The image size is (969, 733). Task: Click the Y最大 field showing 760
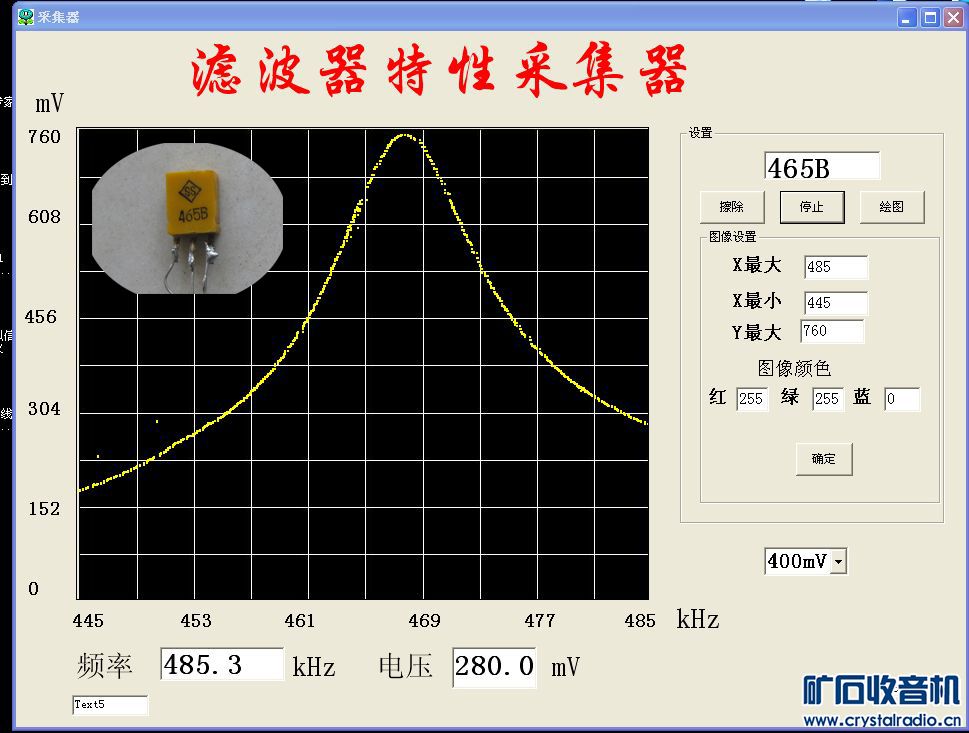pyautogui.click(x=832, y=331)
